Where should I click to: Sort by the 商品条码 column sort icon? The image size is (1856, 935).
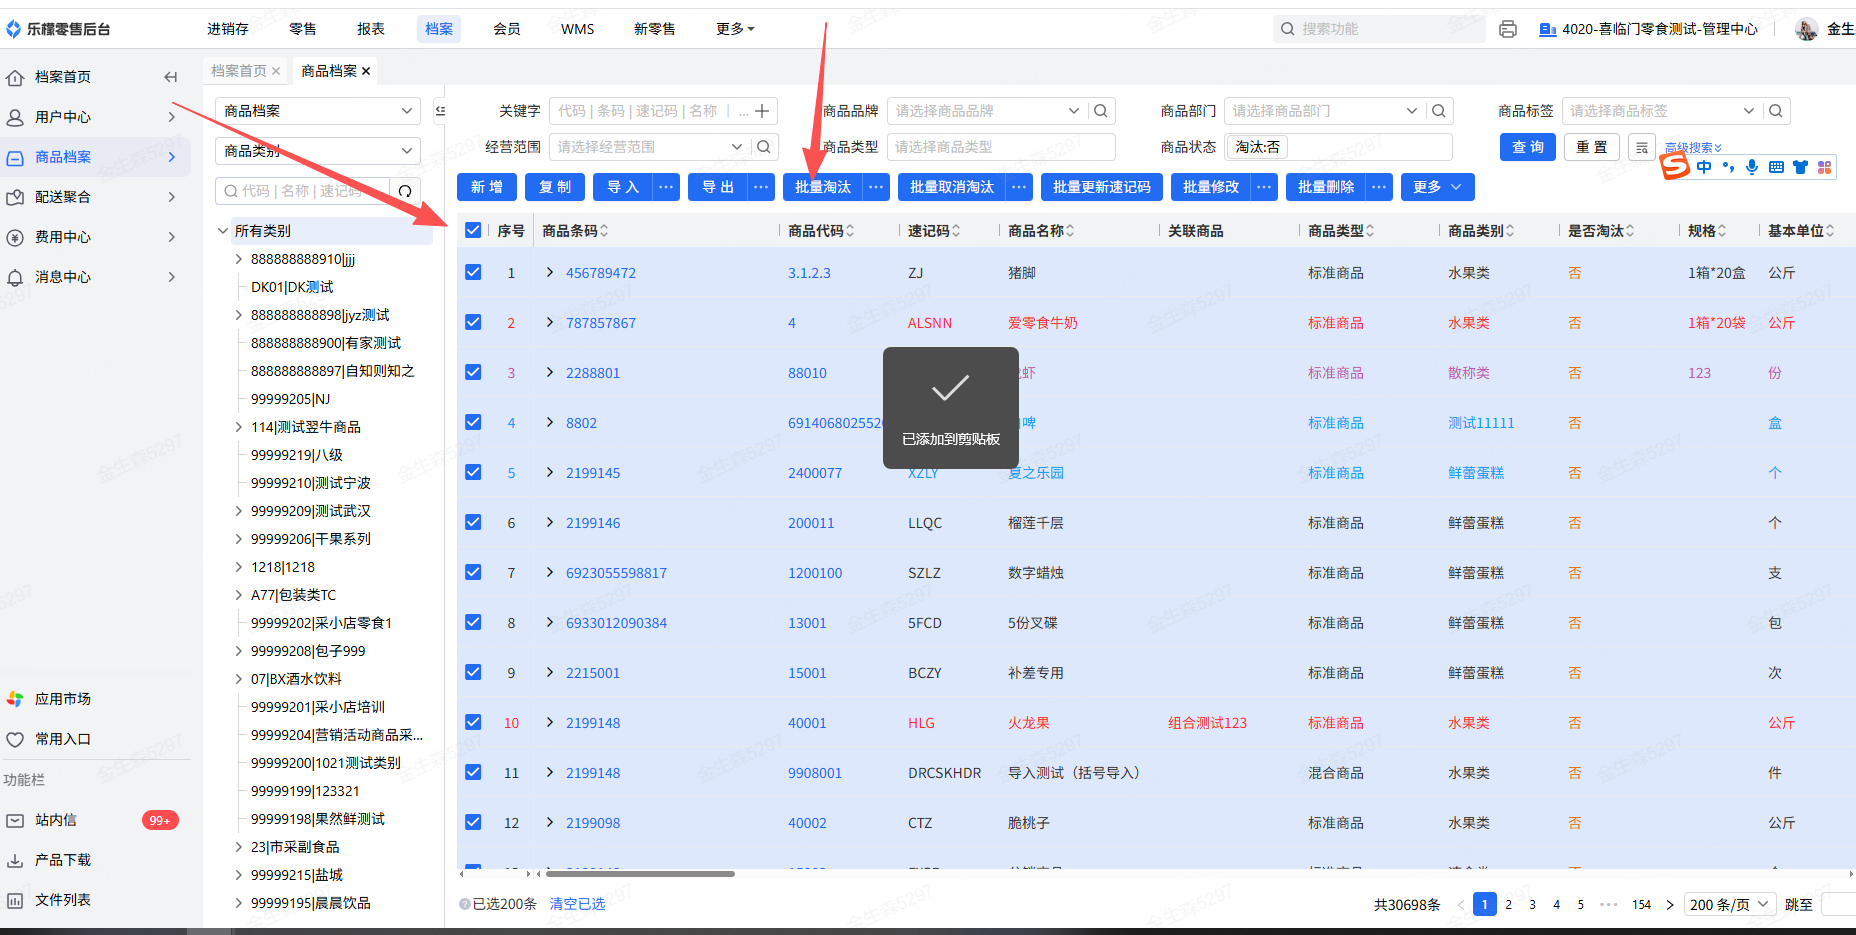click(604, 231)
